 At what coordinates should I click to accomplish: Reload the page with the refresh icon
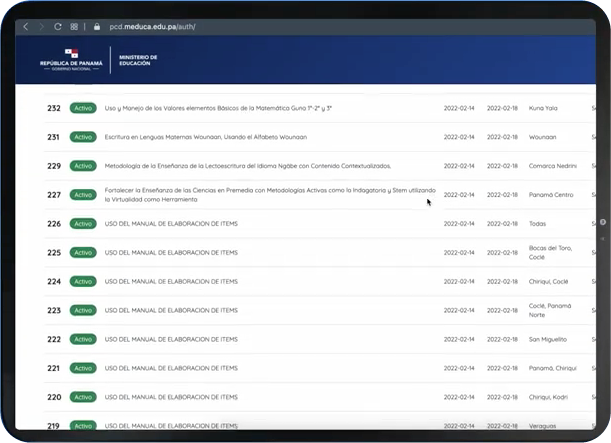pyautogui.click(x=58, y=26)
